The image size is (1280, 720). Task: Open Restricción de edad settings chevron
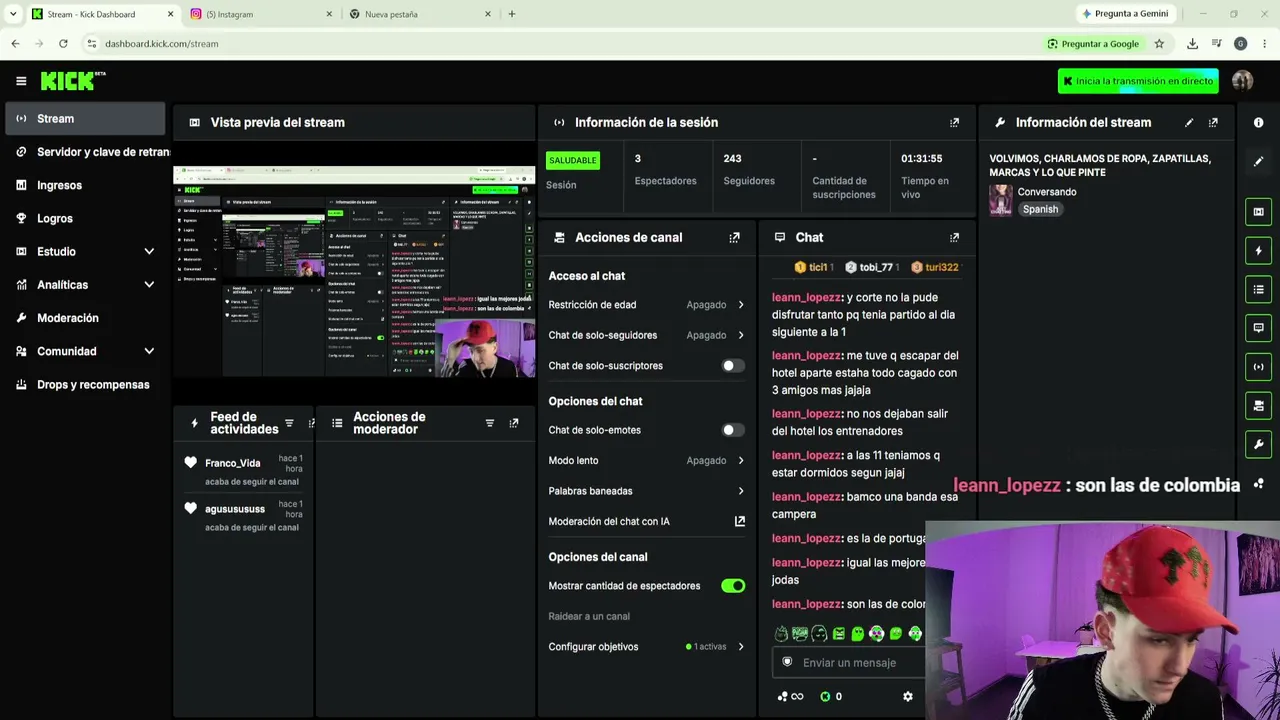(x=741, y=305)
